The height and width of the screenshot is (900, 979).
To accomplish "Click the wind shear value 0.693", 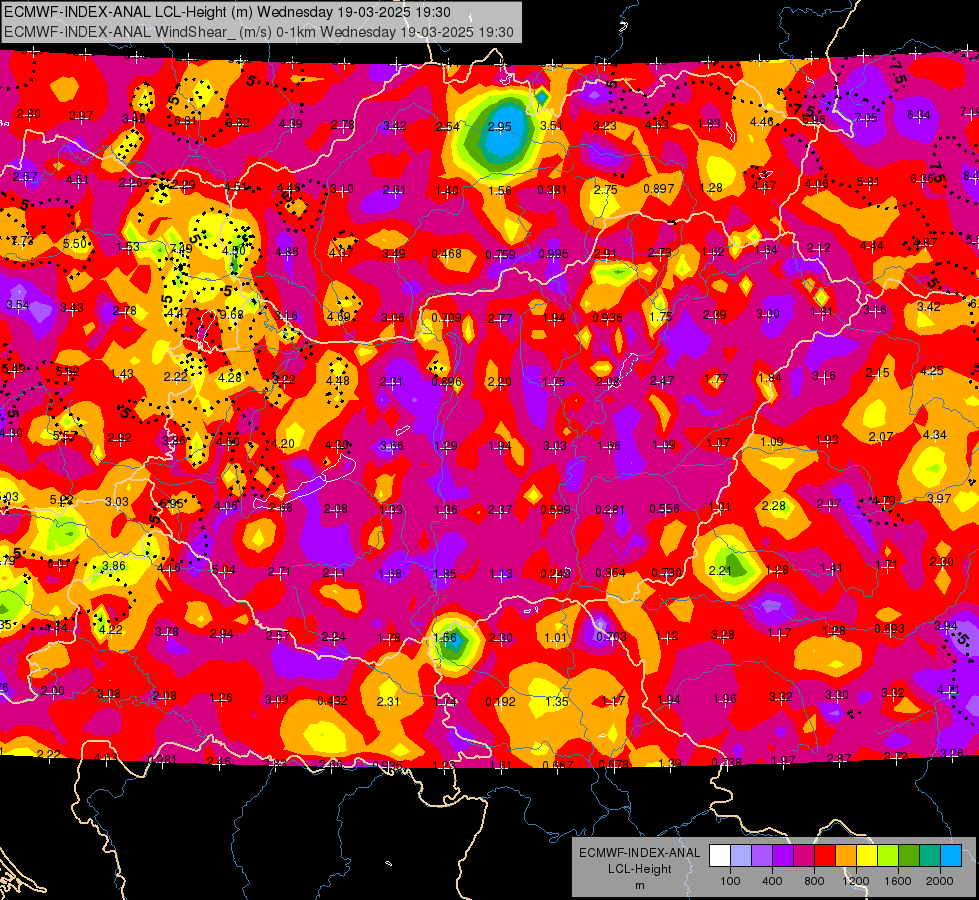I will point(889,628).
